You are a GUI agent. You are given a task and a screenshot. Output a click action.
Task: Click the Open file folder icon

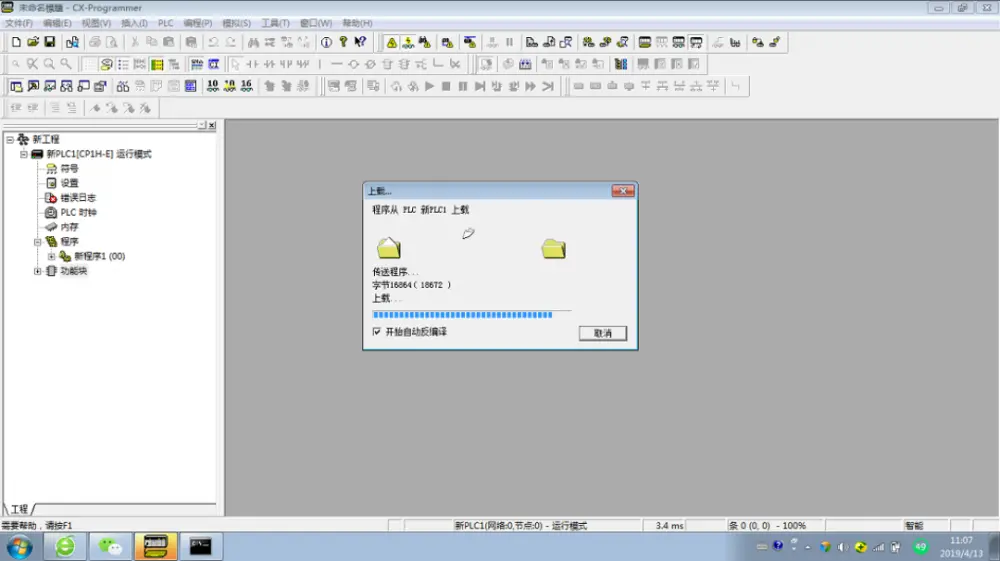coord(33,42)
